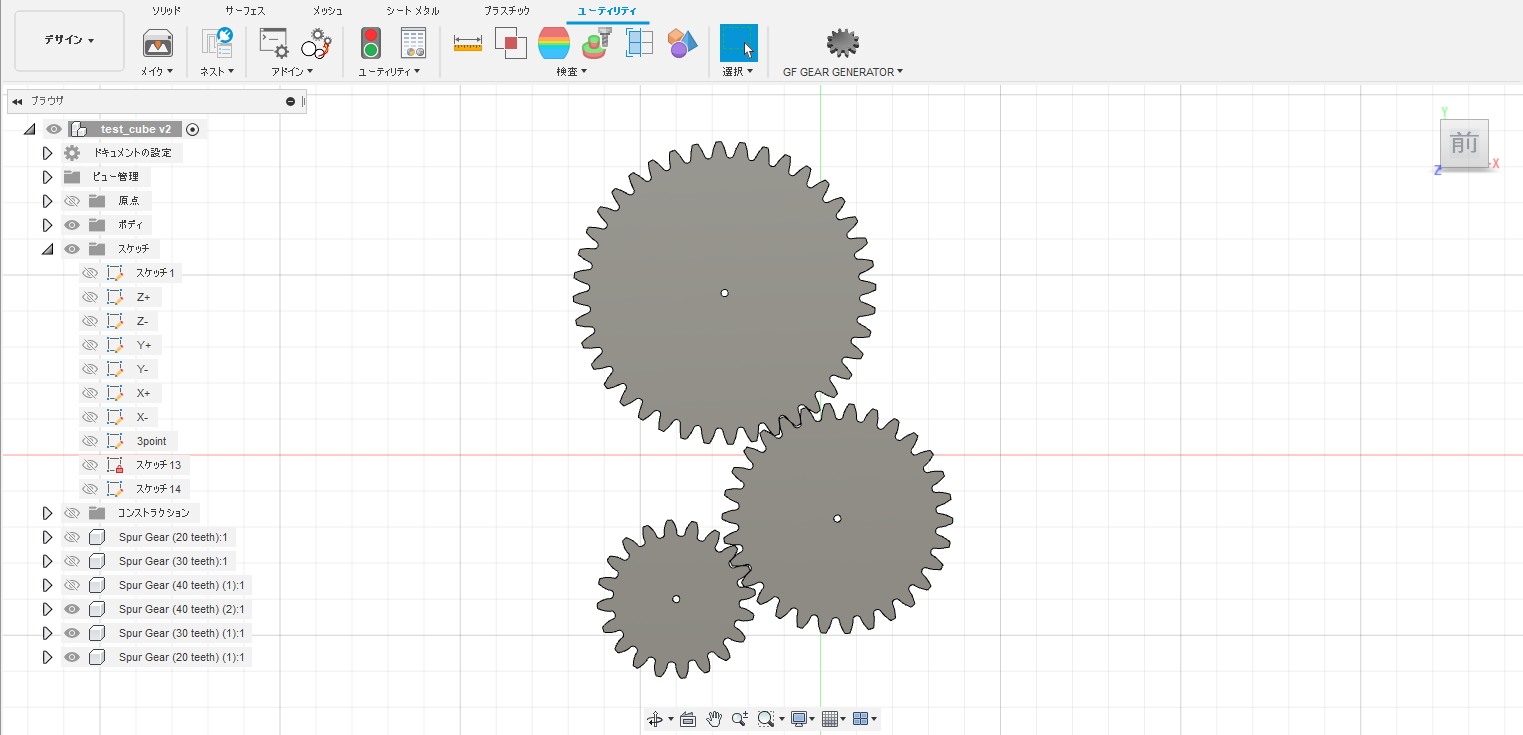Switch to the ソリッド tab
1523x735 pixels.
pos(166,10)
